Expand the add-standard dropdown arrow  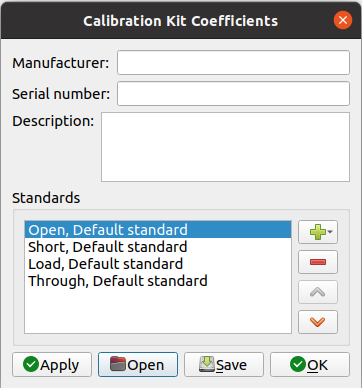(330, 232)
